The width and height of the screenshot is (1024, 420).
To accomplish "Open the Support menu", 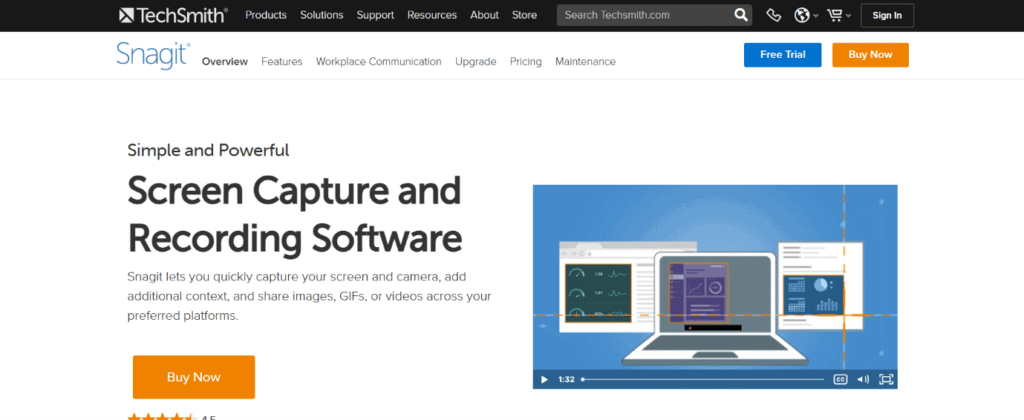I will (x=375, y=15).
